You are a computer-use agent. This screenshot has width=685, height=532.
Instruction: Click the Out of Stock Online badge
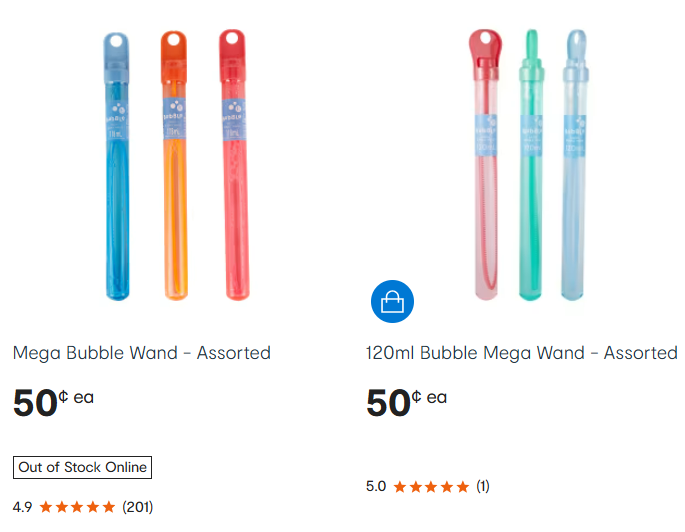tap(82, 467)
